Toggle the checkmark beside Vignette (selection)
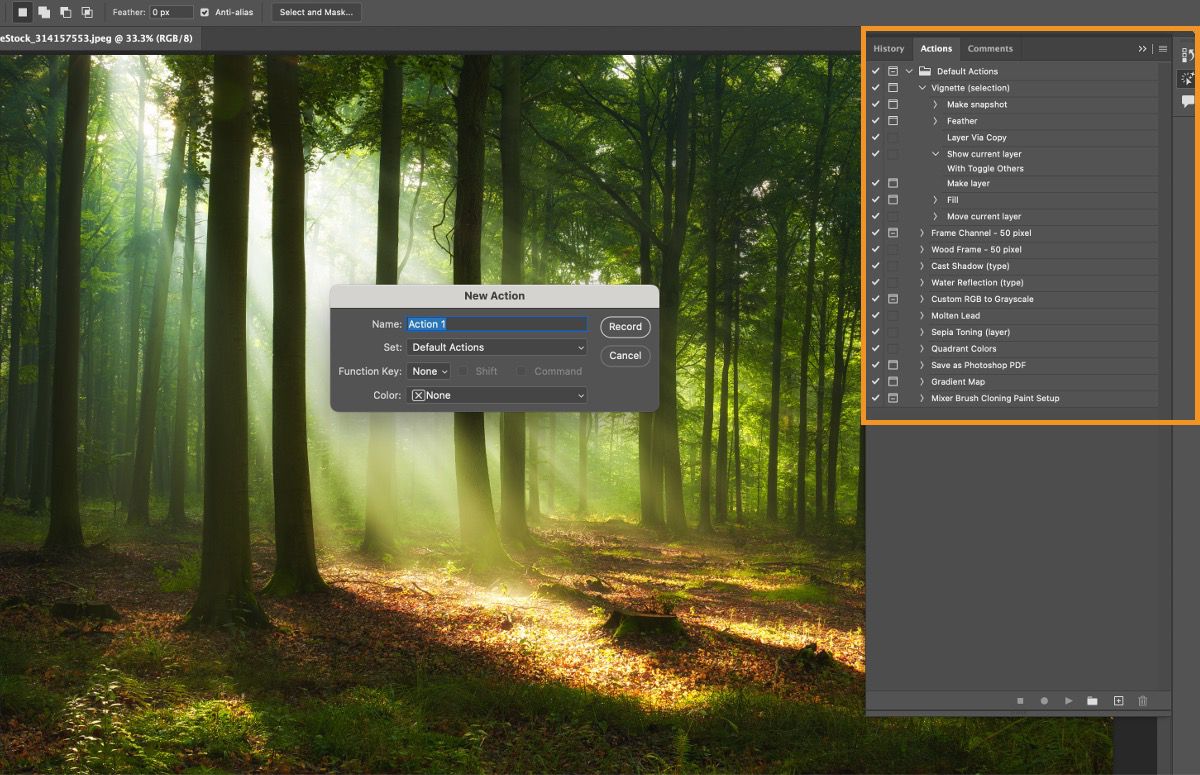This screenshot has width=1200, height=775. pyautogui.click(x=876, y=87)
